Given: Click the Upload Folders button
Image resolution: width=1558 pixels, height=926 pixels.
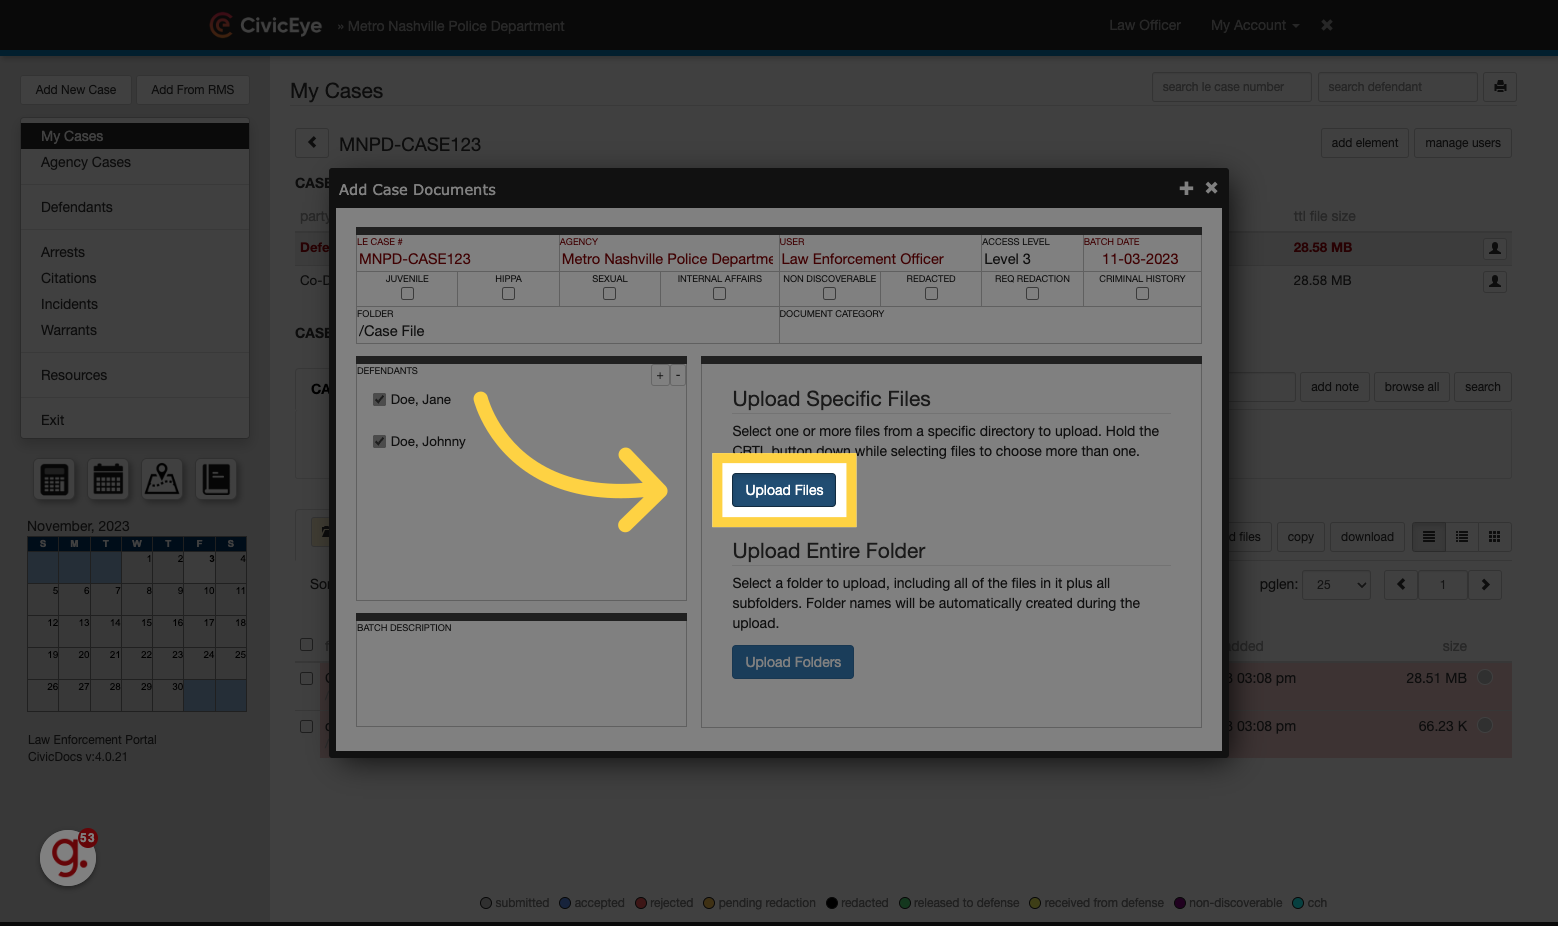Looking at the screenshot, I should click(x=793, y=662).
